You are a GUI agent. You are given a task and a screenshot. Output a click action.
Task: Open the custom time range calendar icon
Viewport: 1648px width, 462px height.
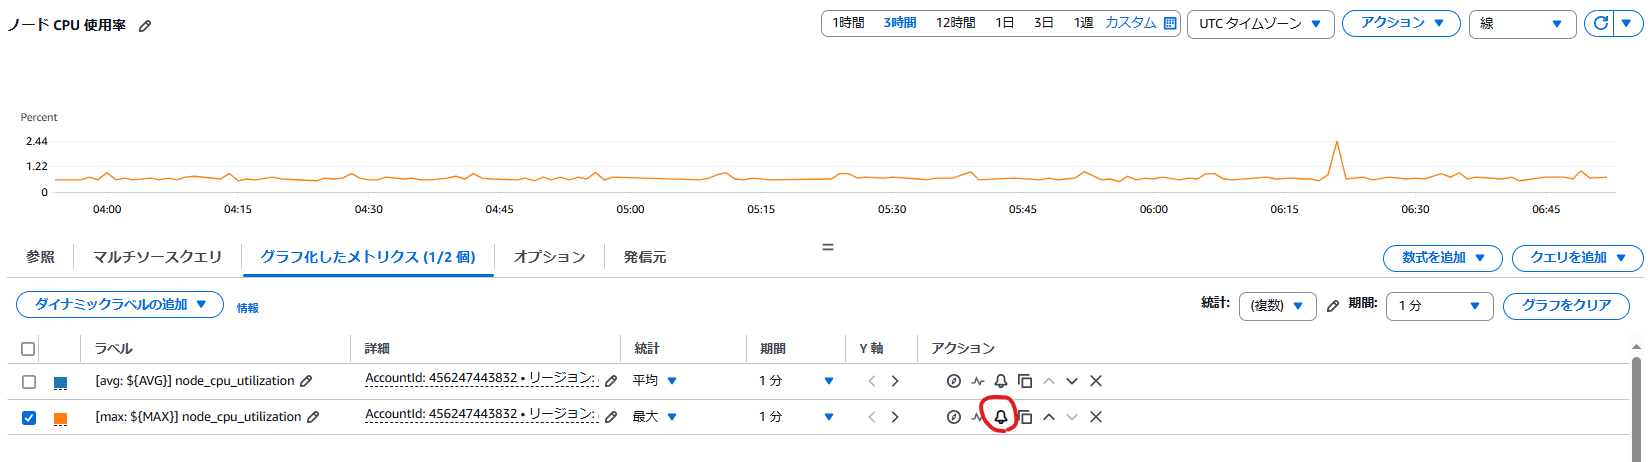pyautogui.click(x=1170, y=23)
